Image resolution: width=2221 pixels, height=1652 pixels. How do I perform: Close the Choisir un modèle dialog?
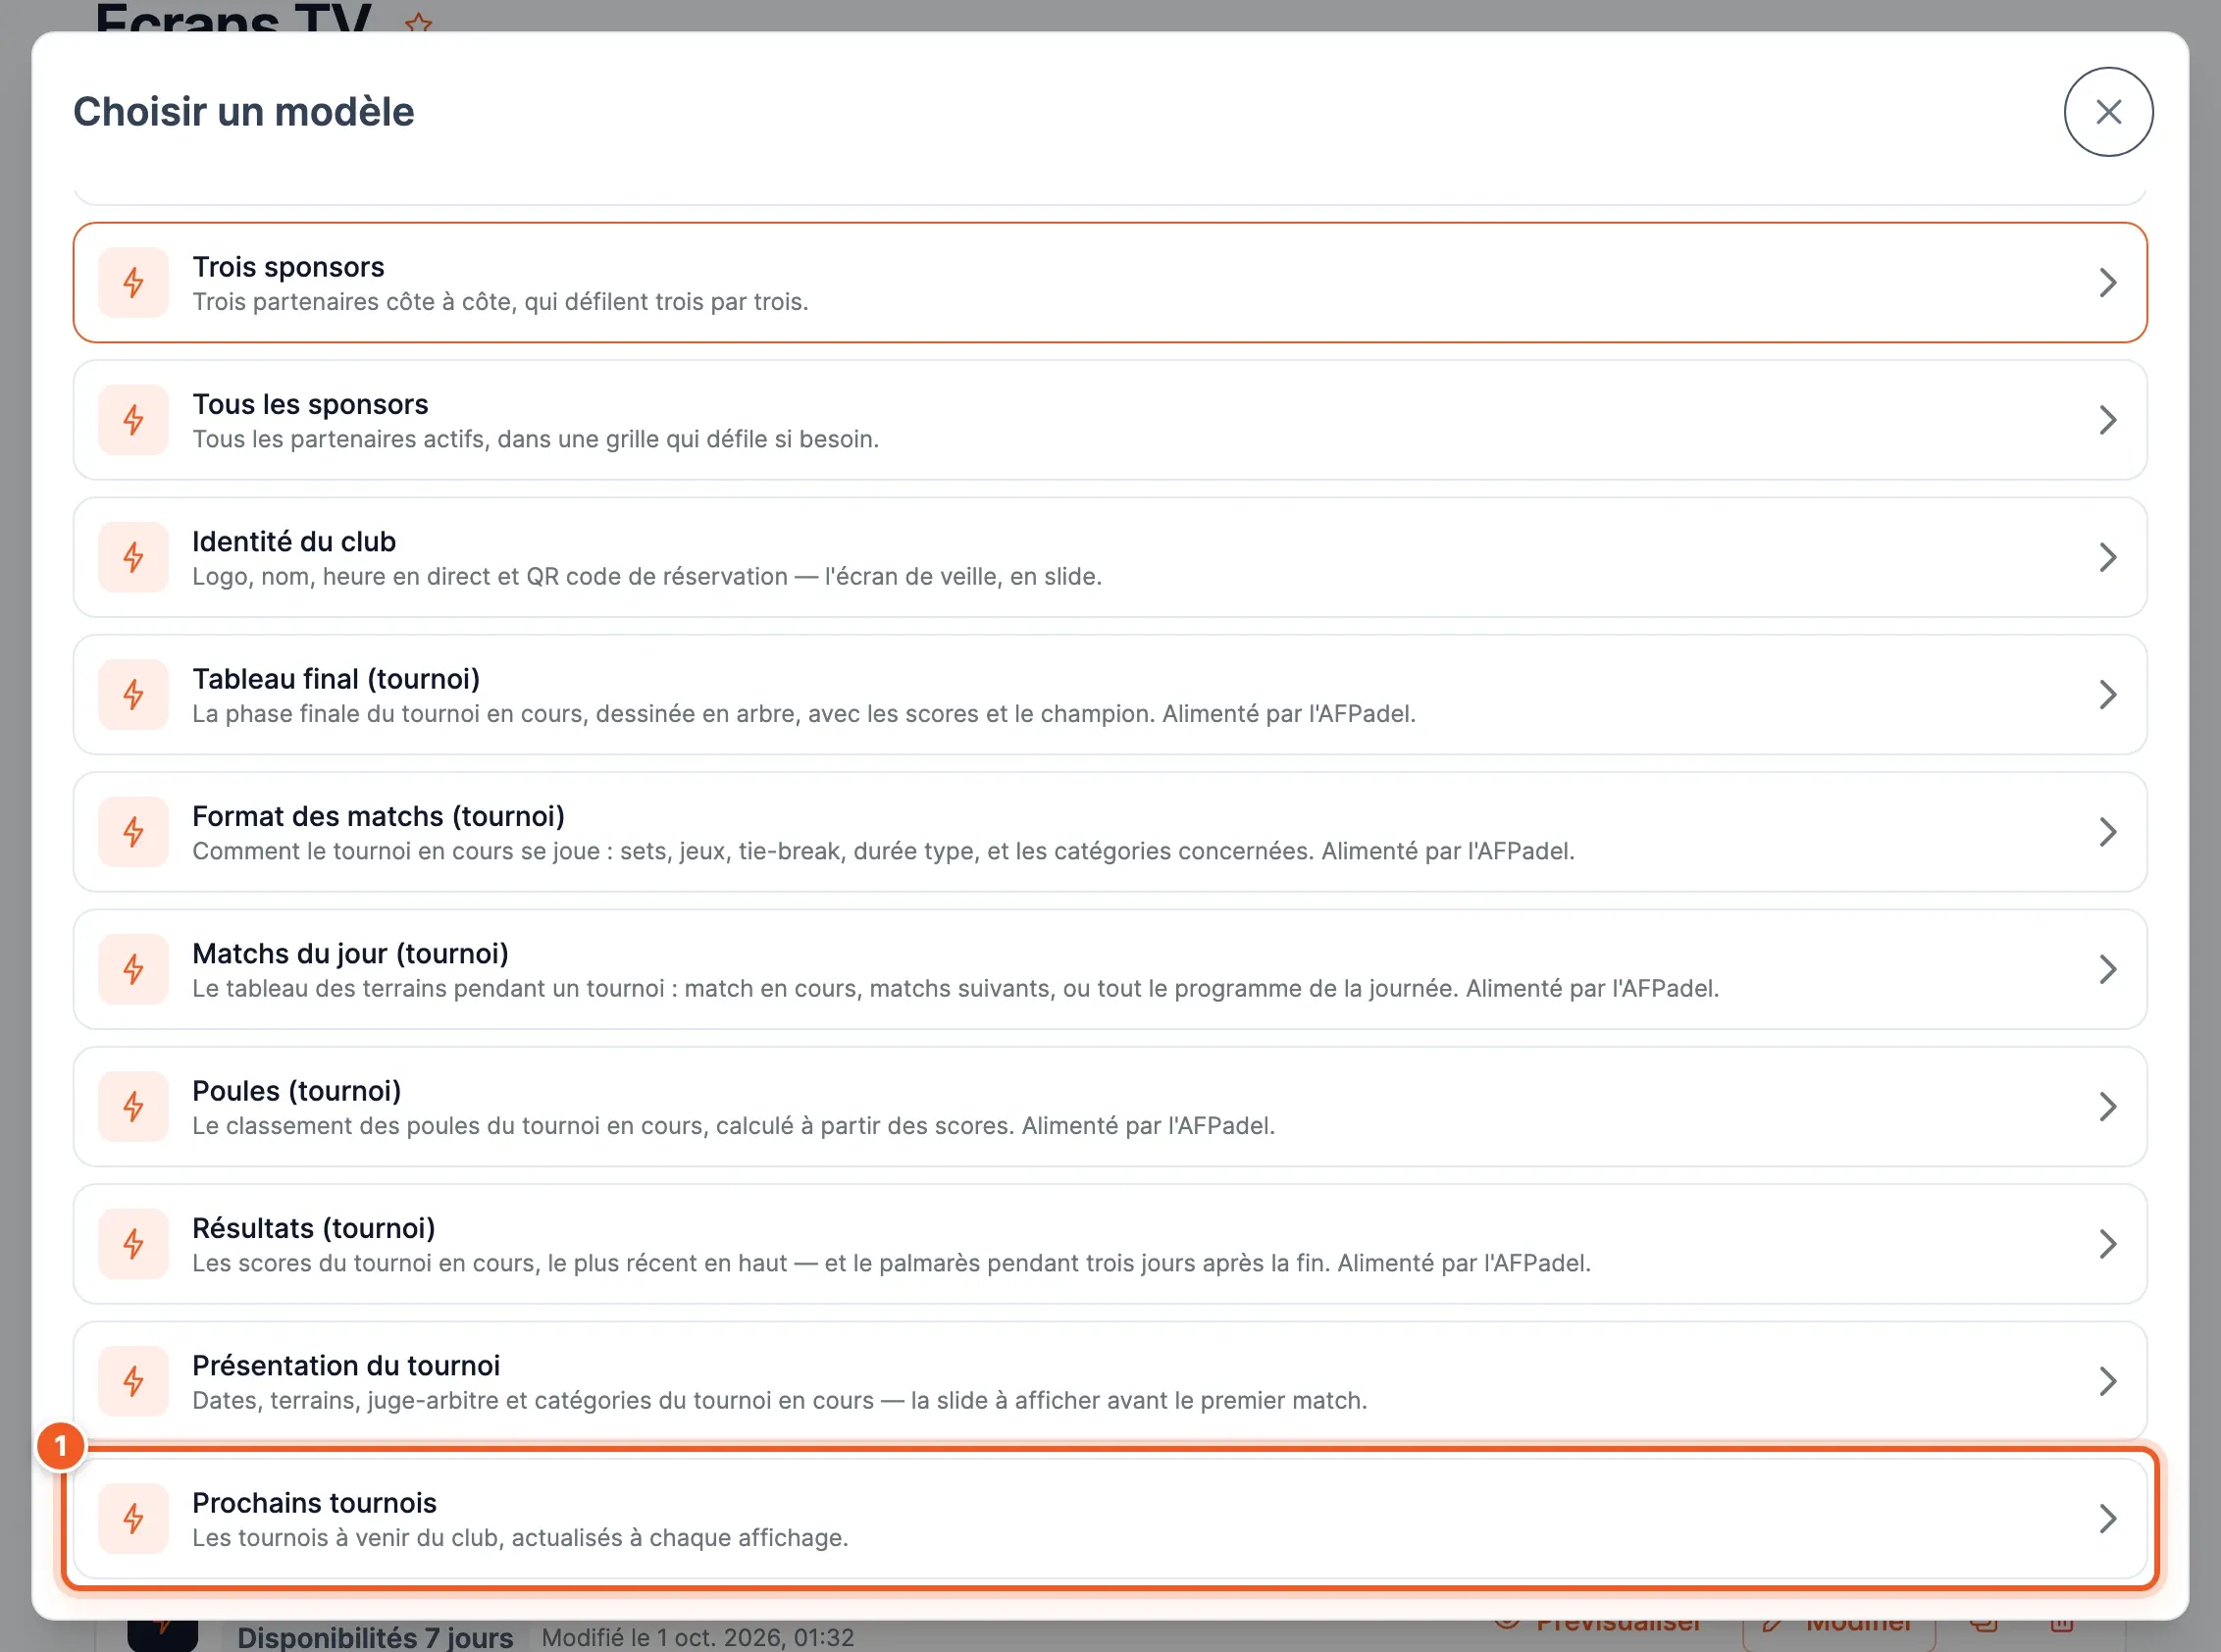point(2108,112)
